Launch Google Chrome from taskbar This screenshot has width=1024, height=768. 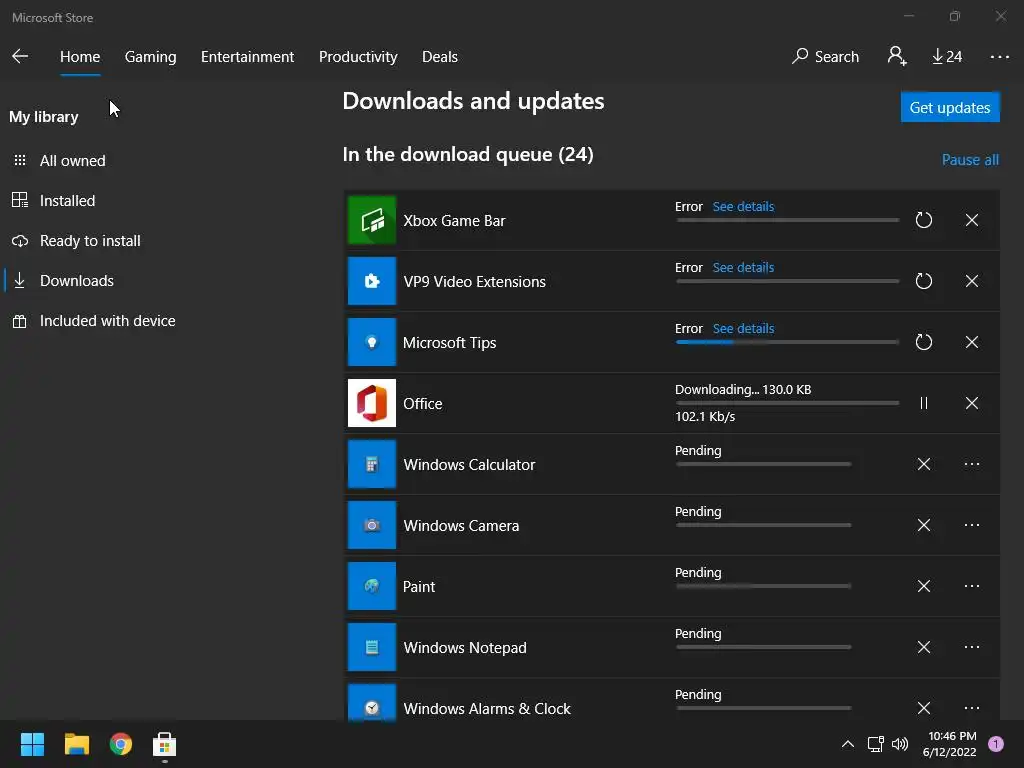121,744
